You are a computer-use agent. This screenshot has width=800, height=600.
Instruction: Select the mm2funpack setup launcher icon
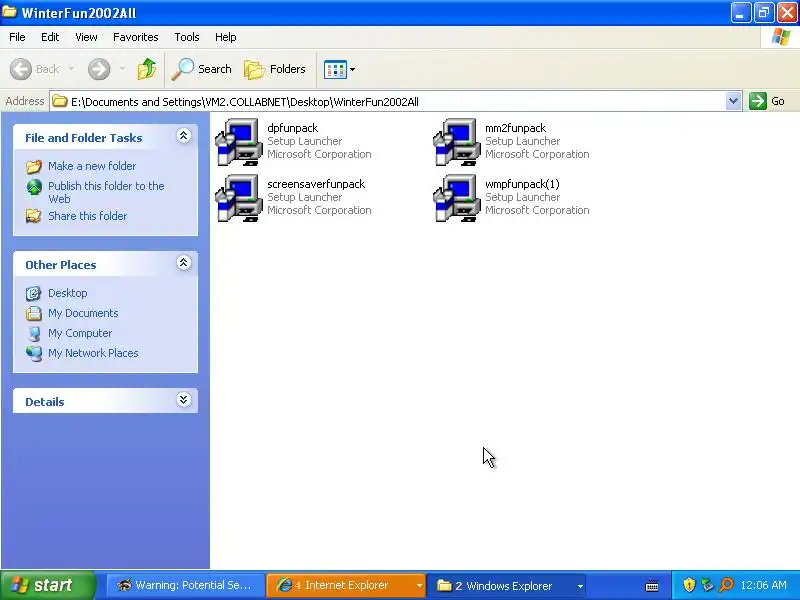[x=457, y=142]
